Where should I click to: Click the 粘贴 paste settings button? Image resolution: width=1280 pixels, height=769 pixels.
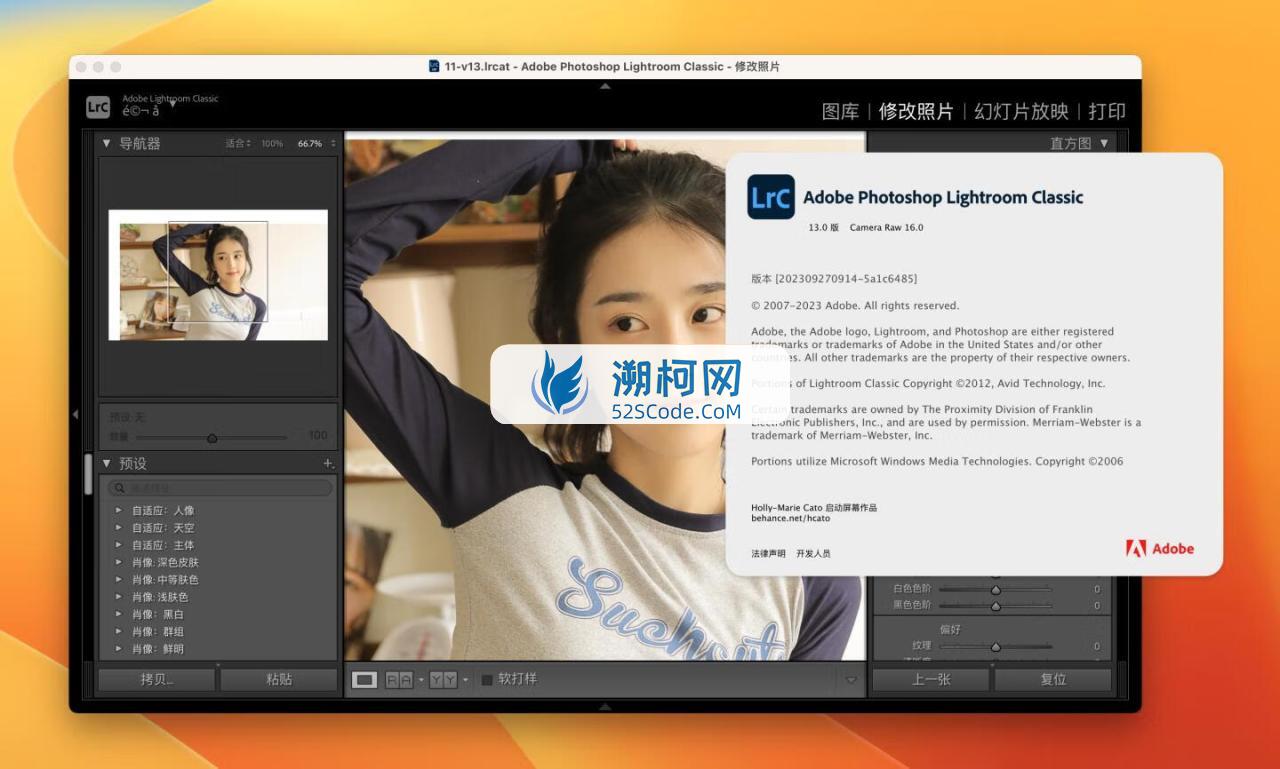pyautogui.click(x=279, y=679)
